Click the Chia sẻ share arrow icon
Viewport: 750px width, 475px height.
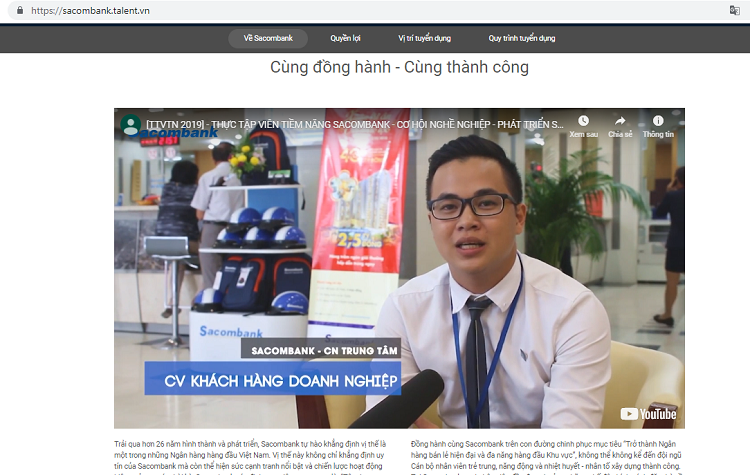click(620, 121)
